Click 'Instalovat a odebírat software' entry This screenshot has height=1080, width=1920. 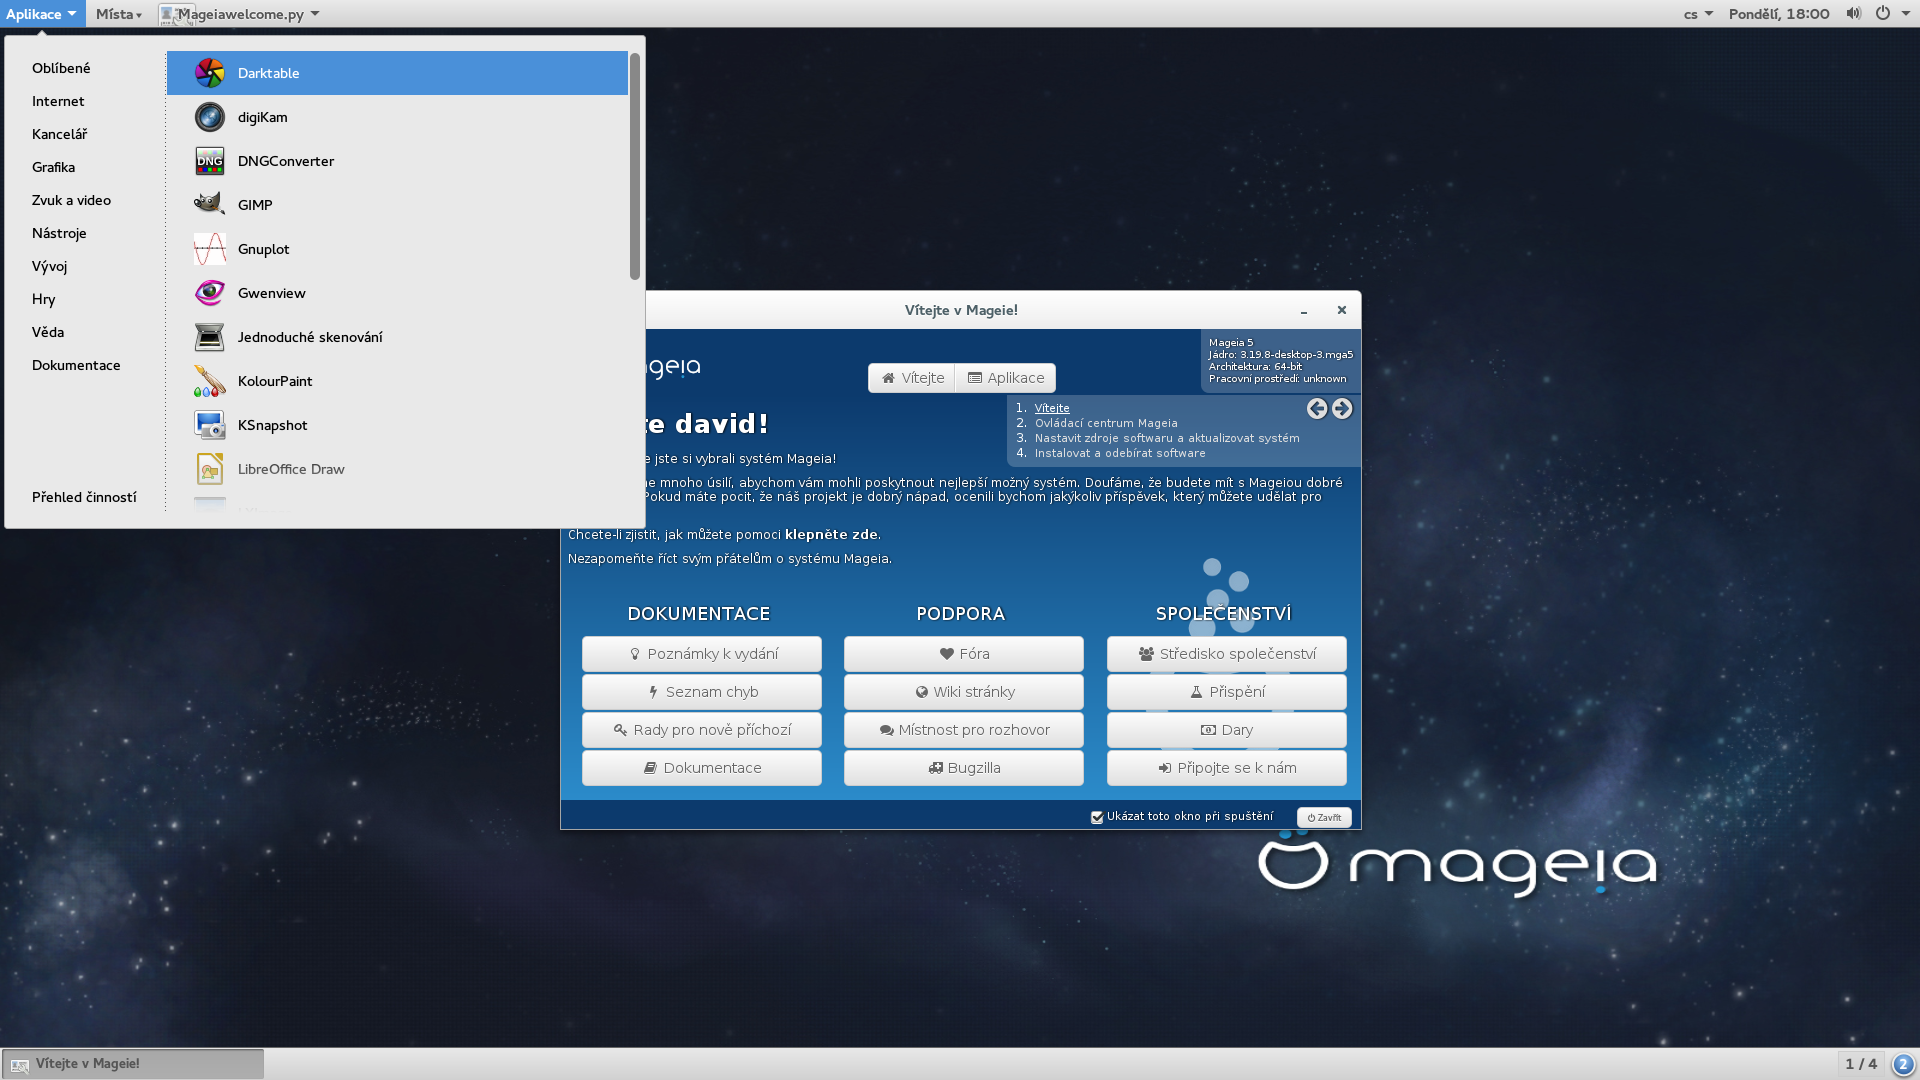coord(1120,453)
